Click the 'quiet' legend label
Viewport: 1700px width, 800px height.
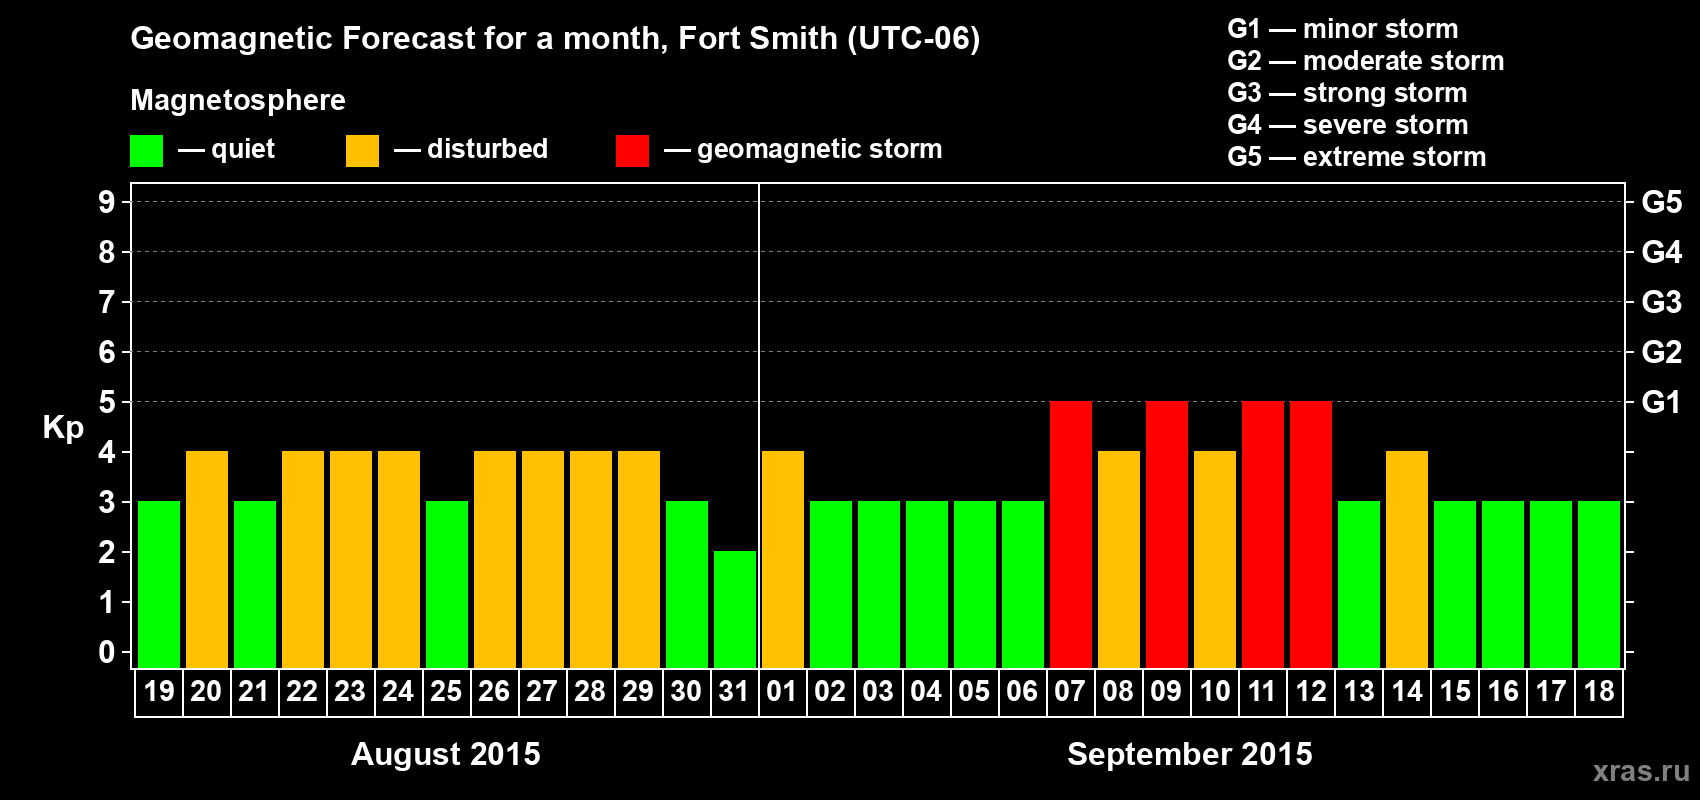[243, 149]
